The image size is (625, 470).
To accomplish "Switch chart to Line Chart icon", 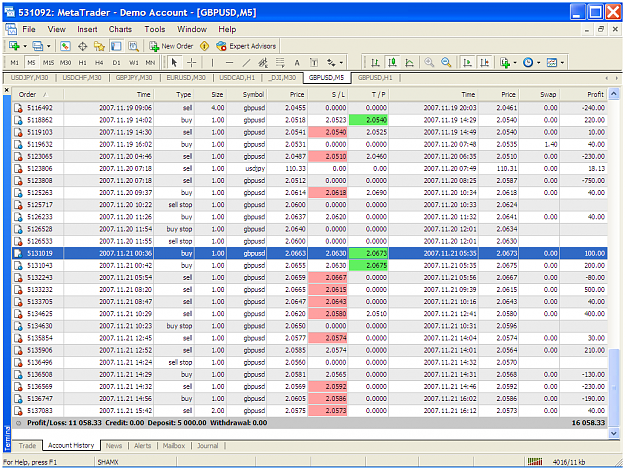I will pyautogui.click(x=409, y=63).
